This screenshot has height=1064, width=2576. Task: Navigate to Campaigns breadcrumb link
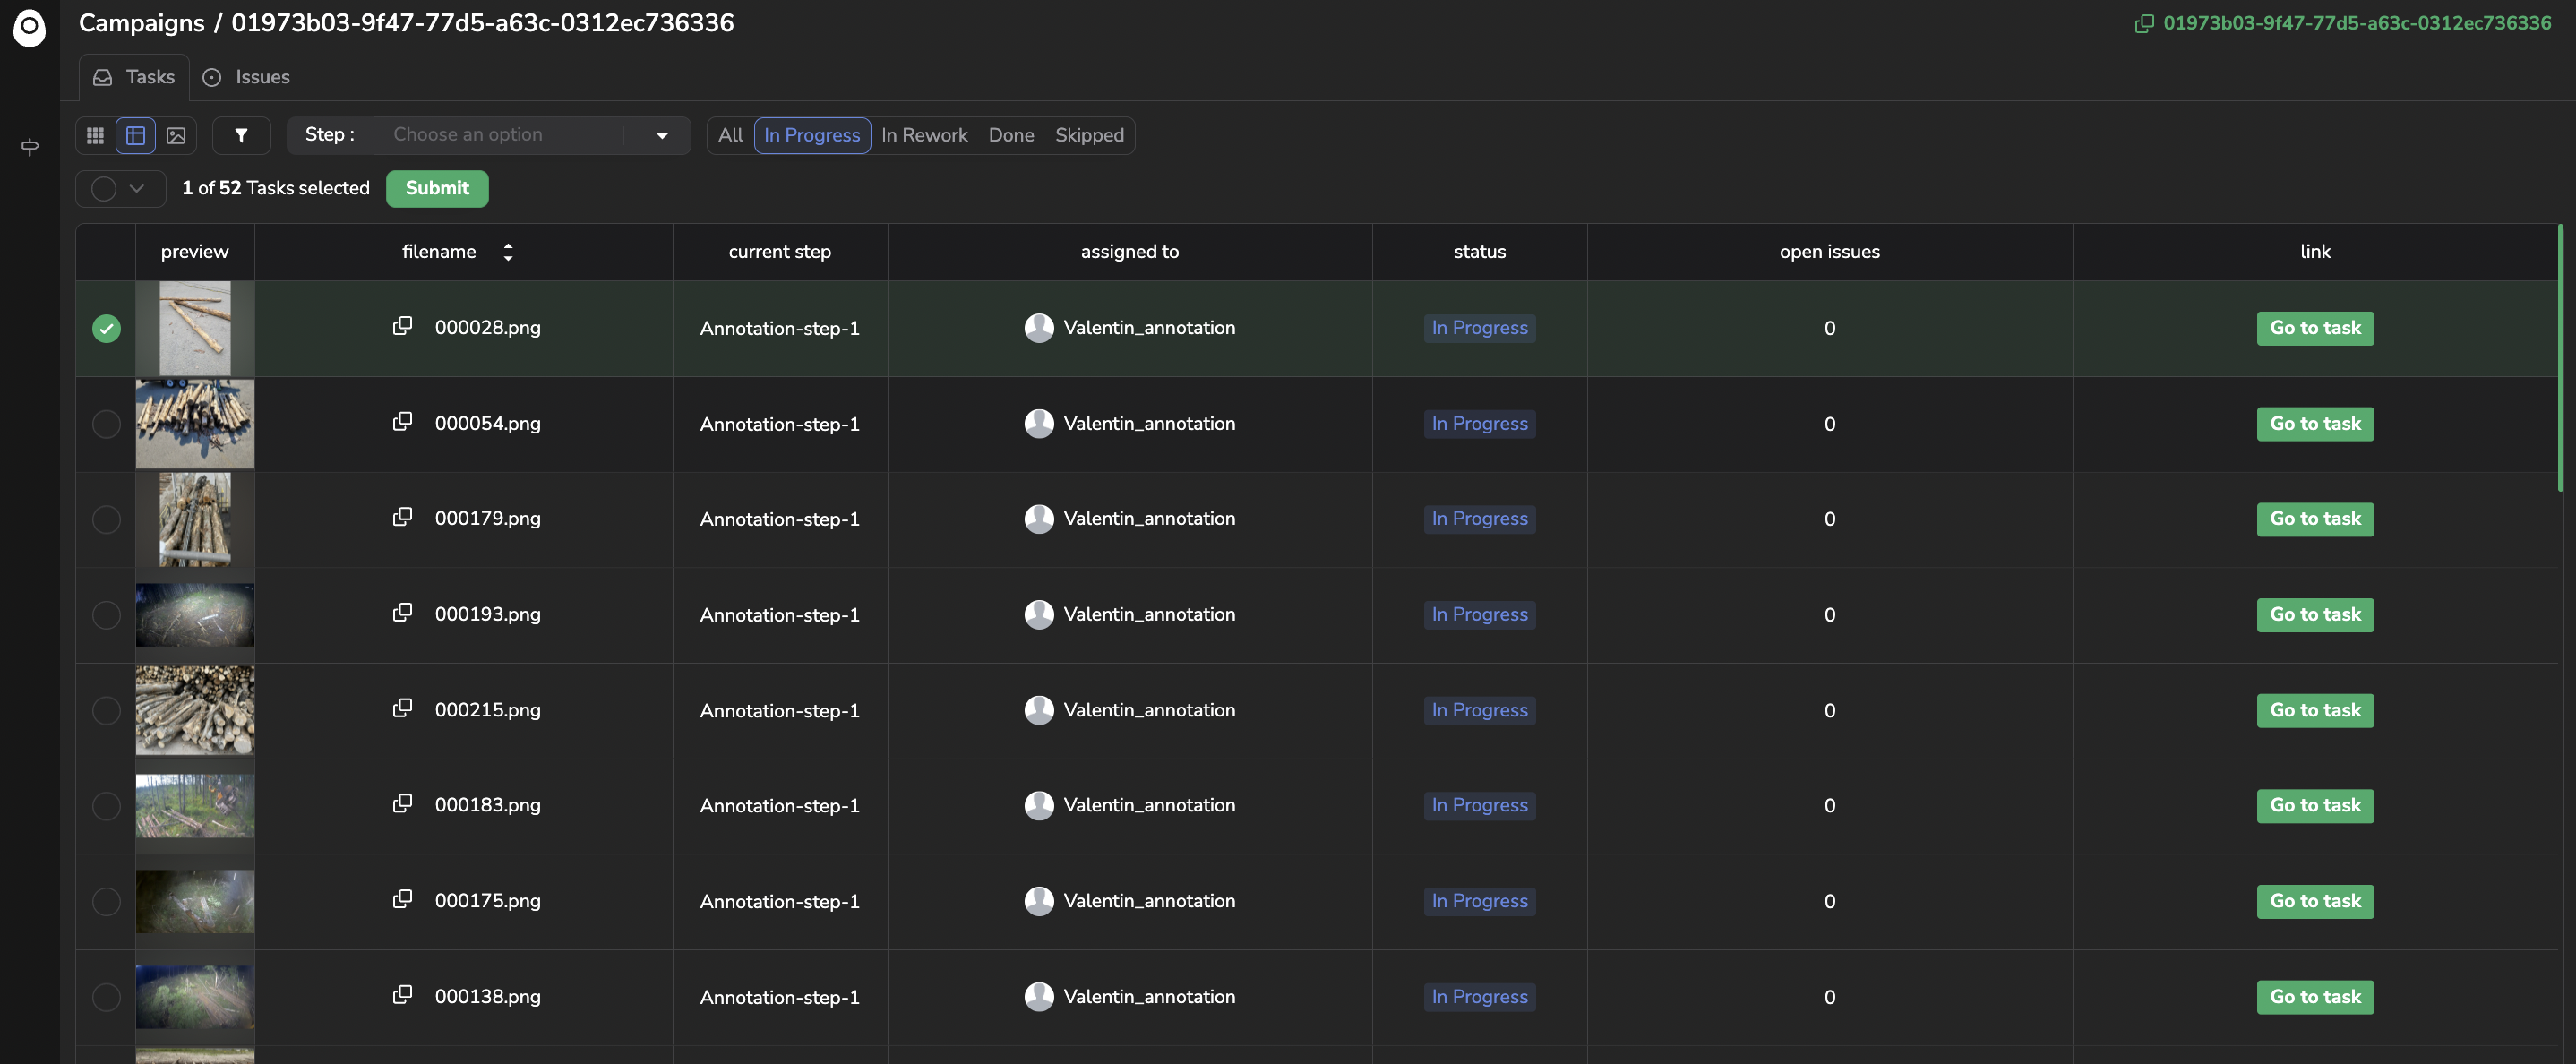tap(141, 23)
